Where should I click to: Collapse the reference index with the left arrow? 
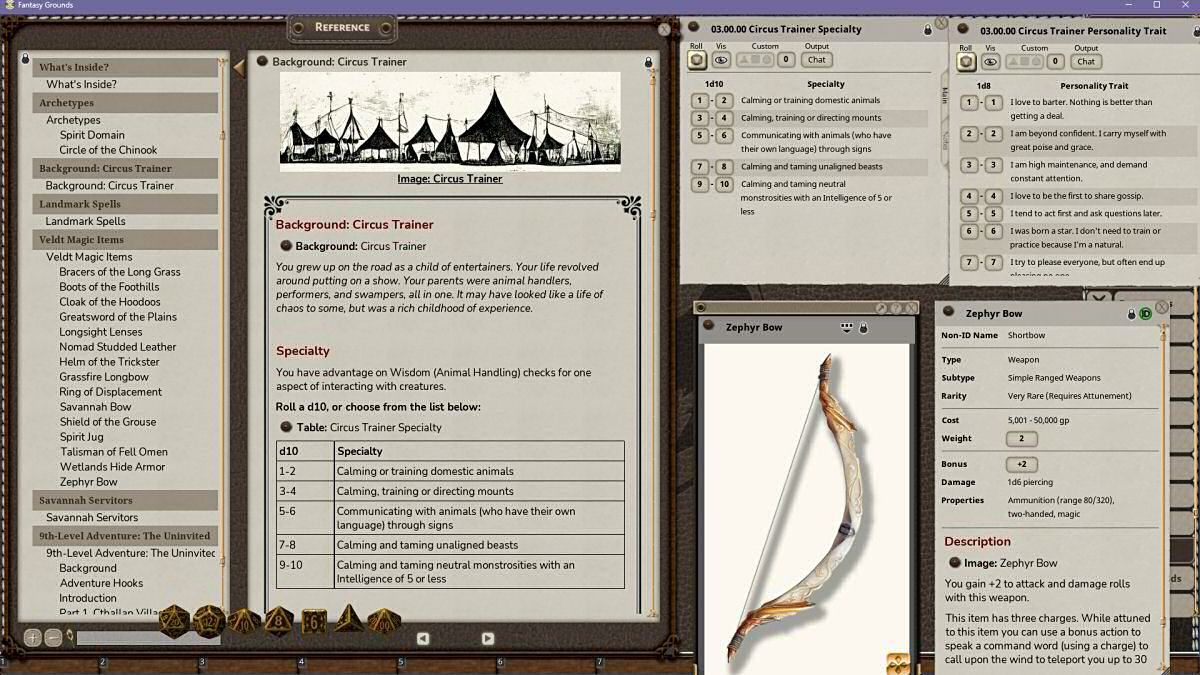click(x=238, y=67)
